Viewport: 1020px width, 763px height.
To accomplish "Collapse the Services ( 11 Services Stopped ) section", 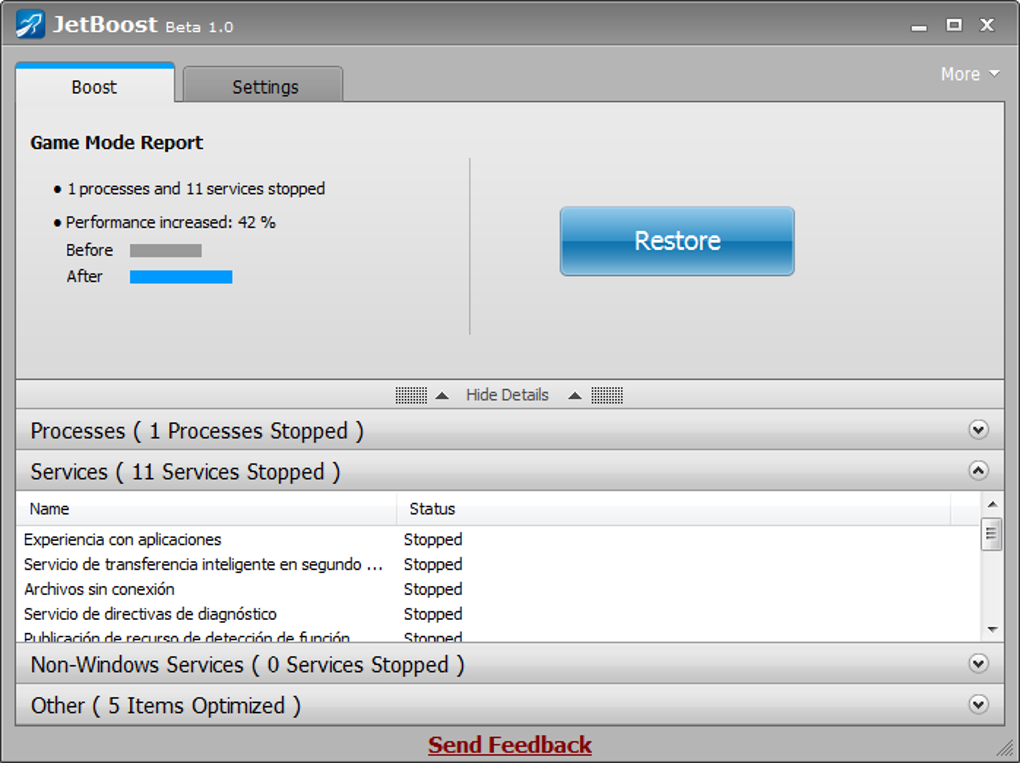I will (978, 470).
